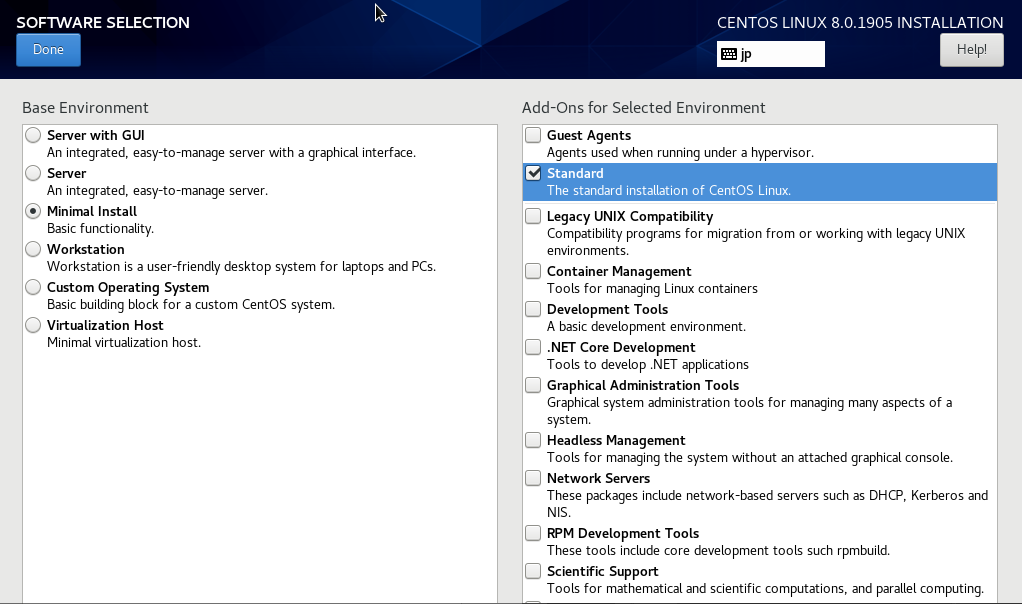Check the Development Tools add-on
This screenshot has height=604, width=1022.
tap(533, 309)
